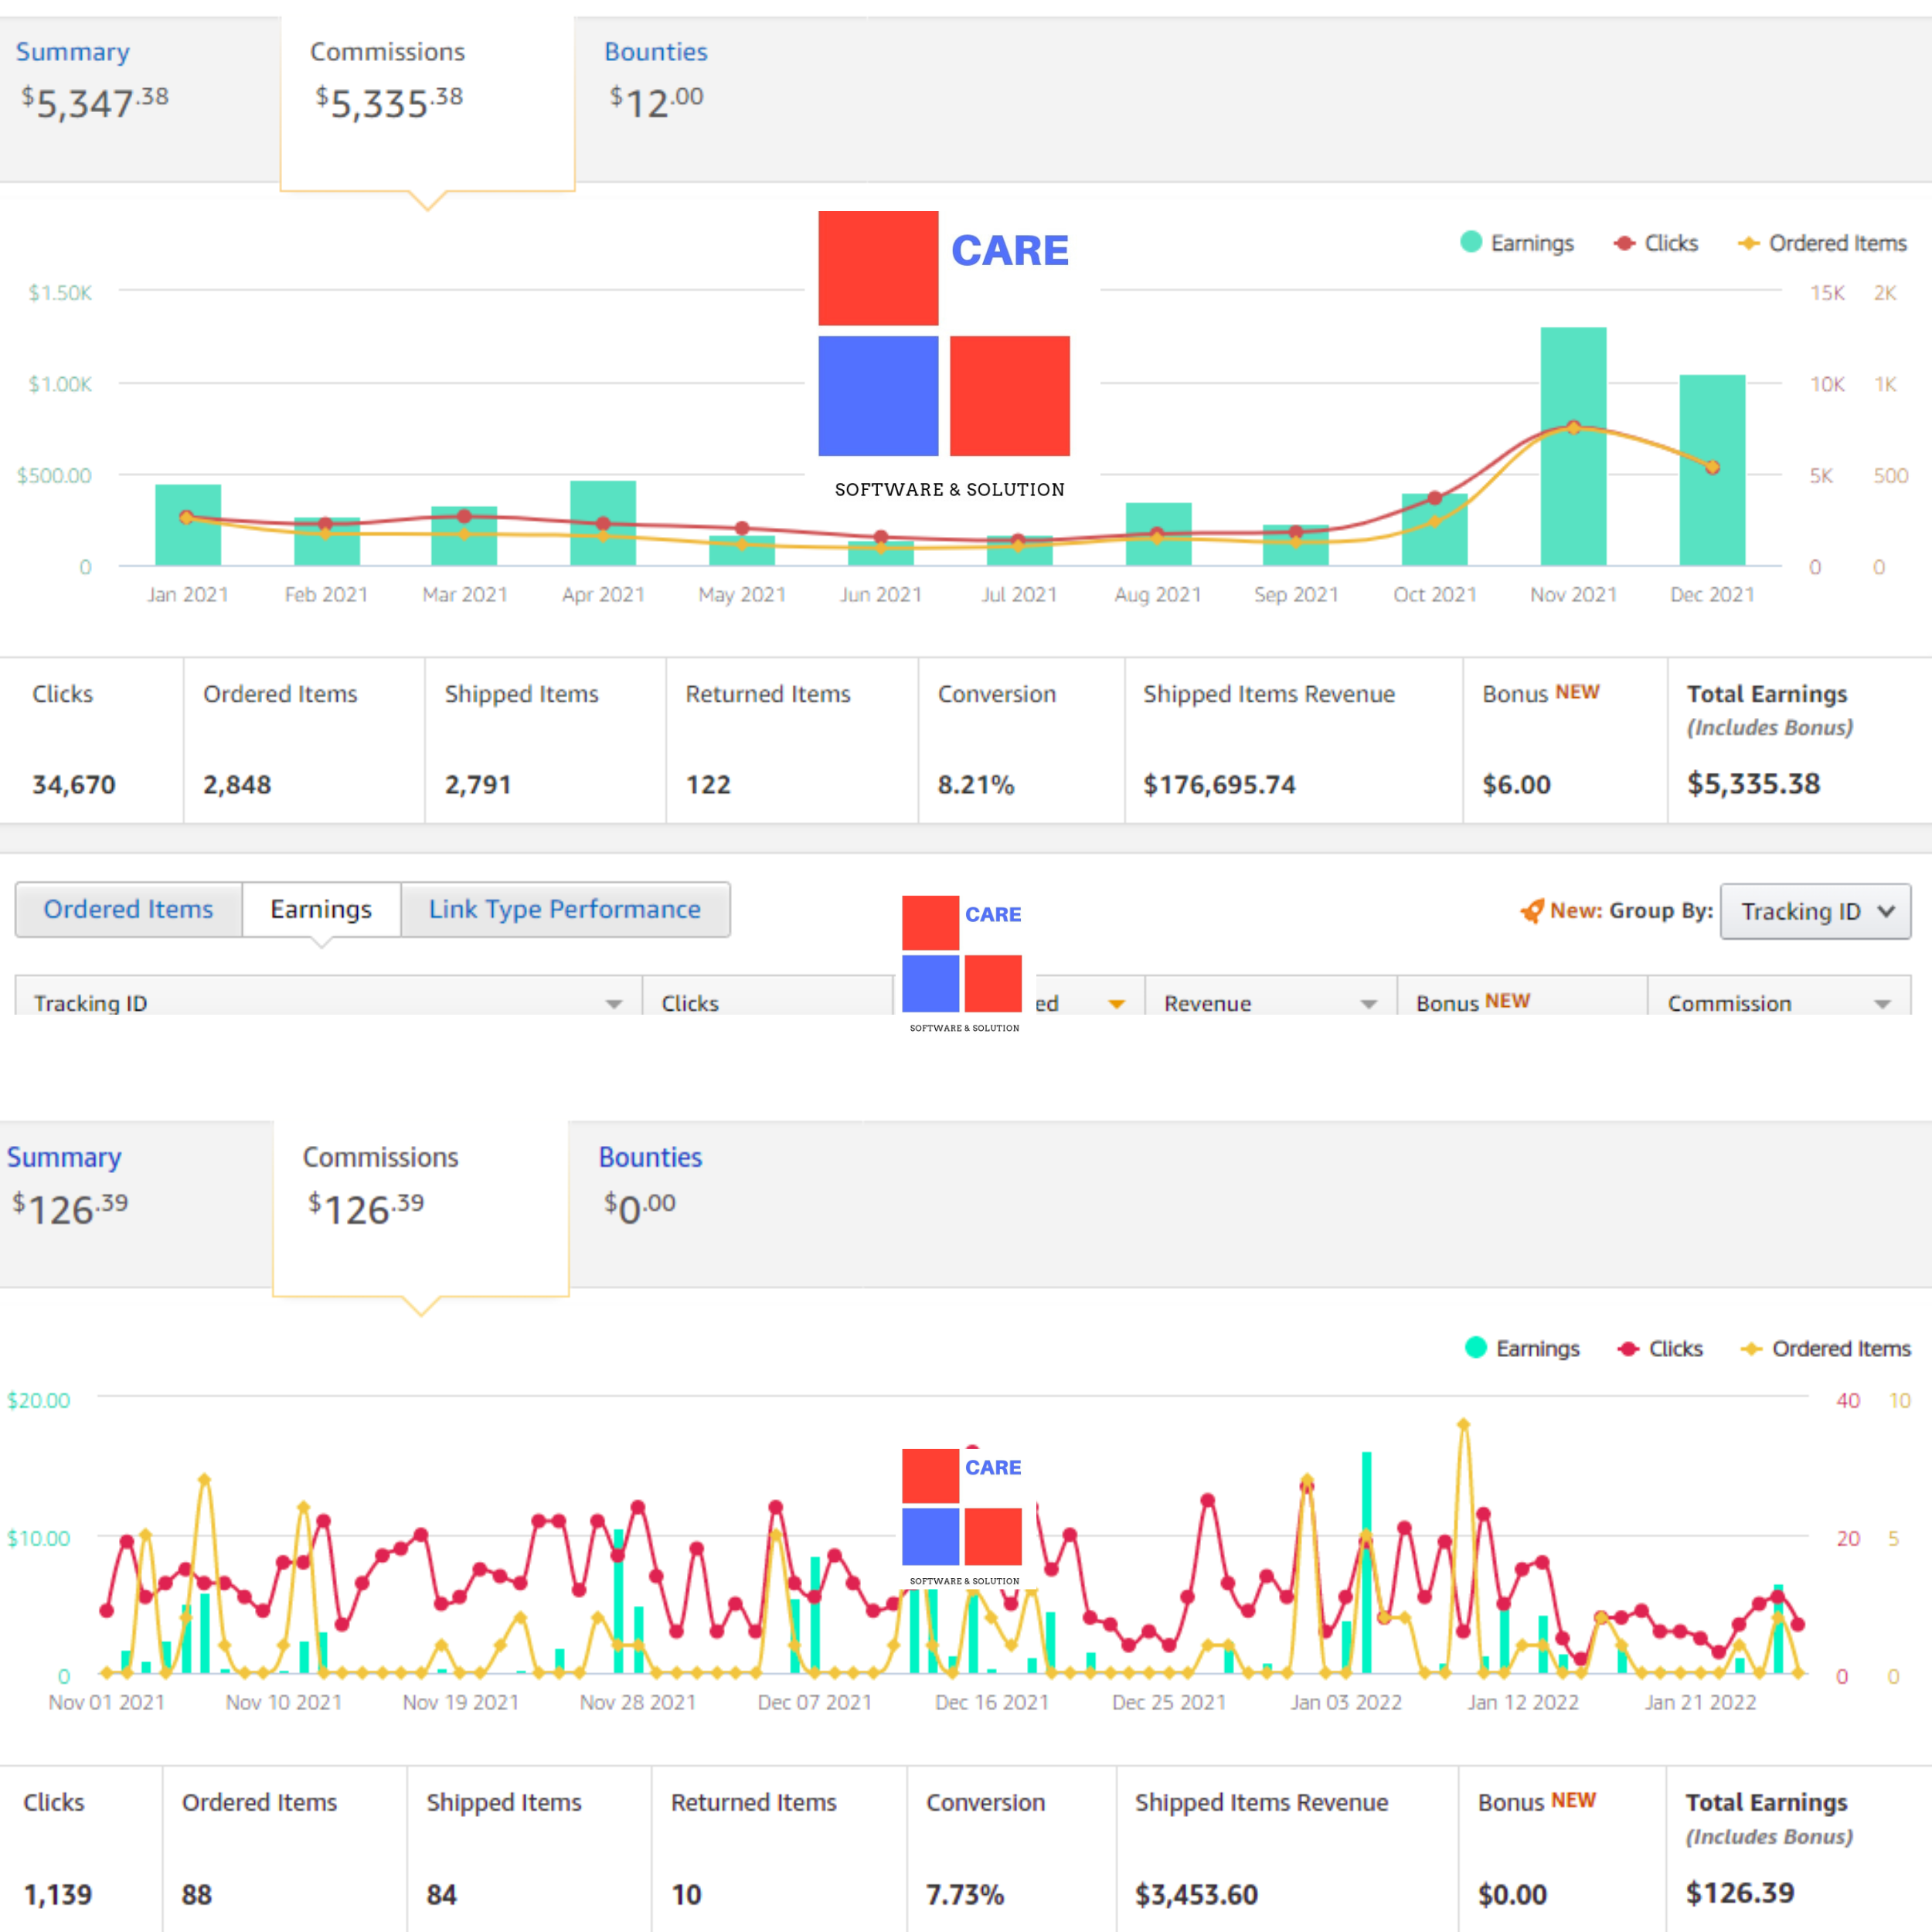Toggle Earnings legend in monthly chart
Screen dimensions: 1932x1932
click(1517, 243)
